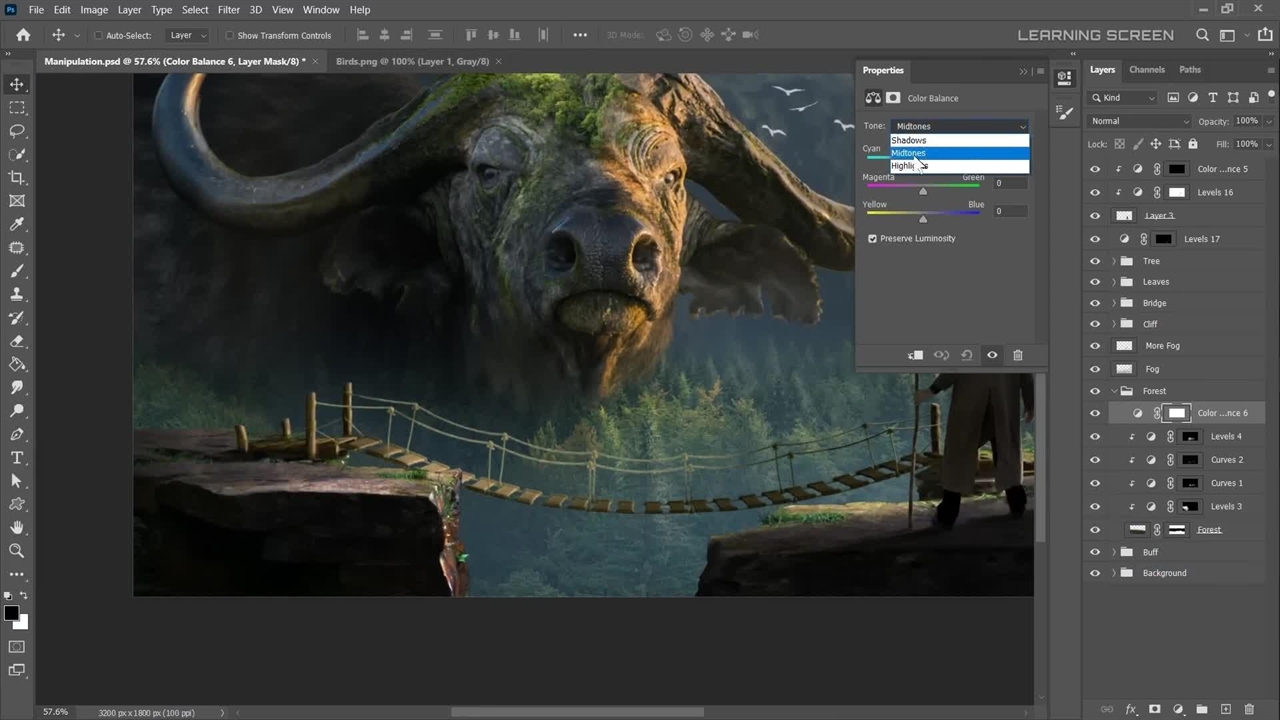Switch to the Birds.png document tab
Image resolution: width=1280 pixels, height=720 pixels.
[x=412, y=61]
